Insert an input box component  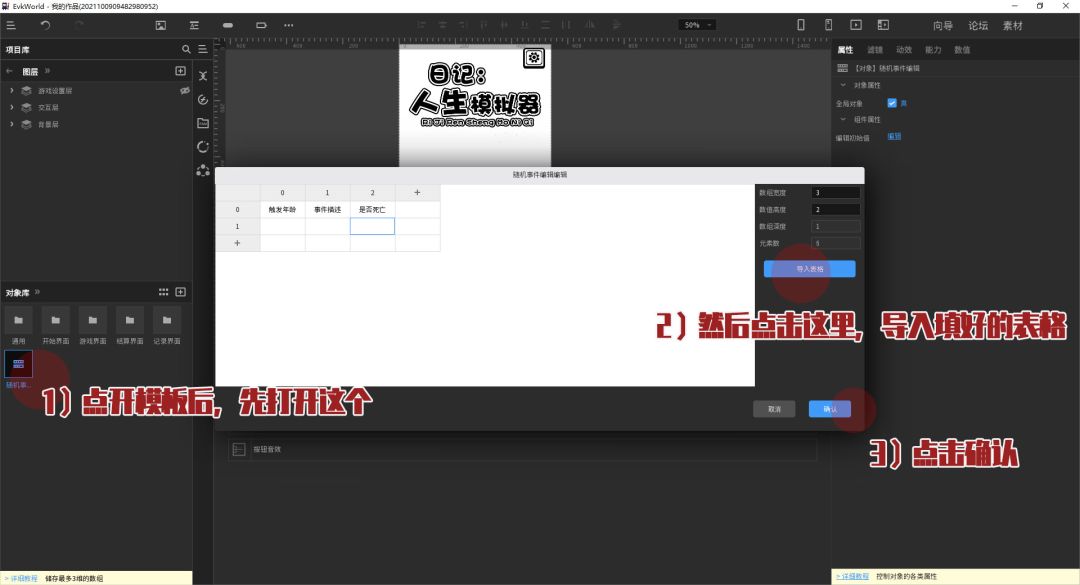pyautogui.click(x=261, y=25)
